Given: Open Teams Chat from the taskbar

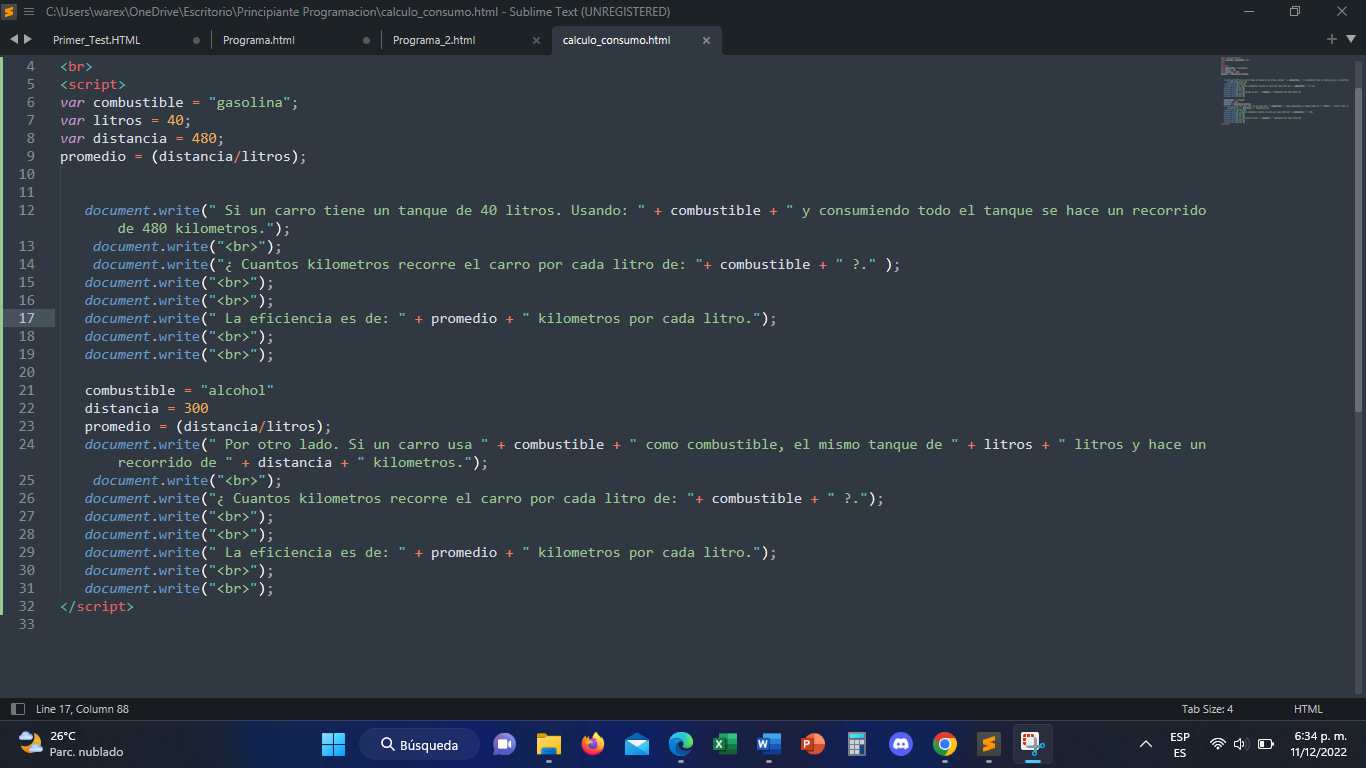Looking at the screenshot, I should (504, 744).
